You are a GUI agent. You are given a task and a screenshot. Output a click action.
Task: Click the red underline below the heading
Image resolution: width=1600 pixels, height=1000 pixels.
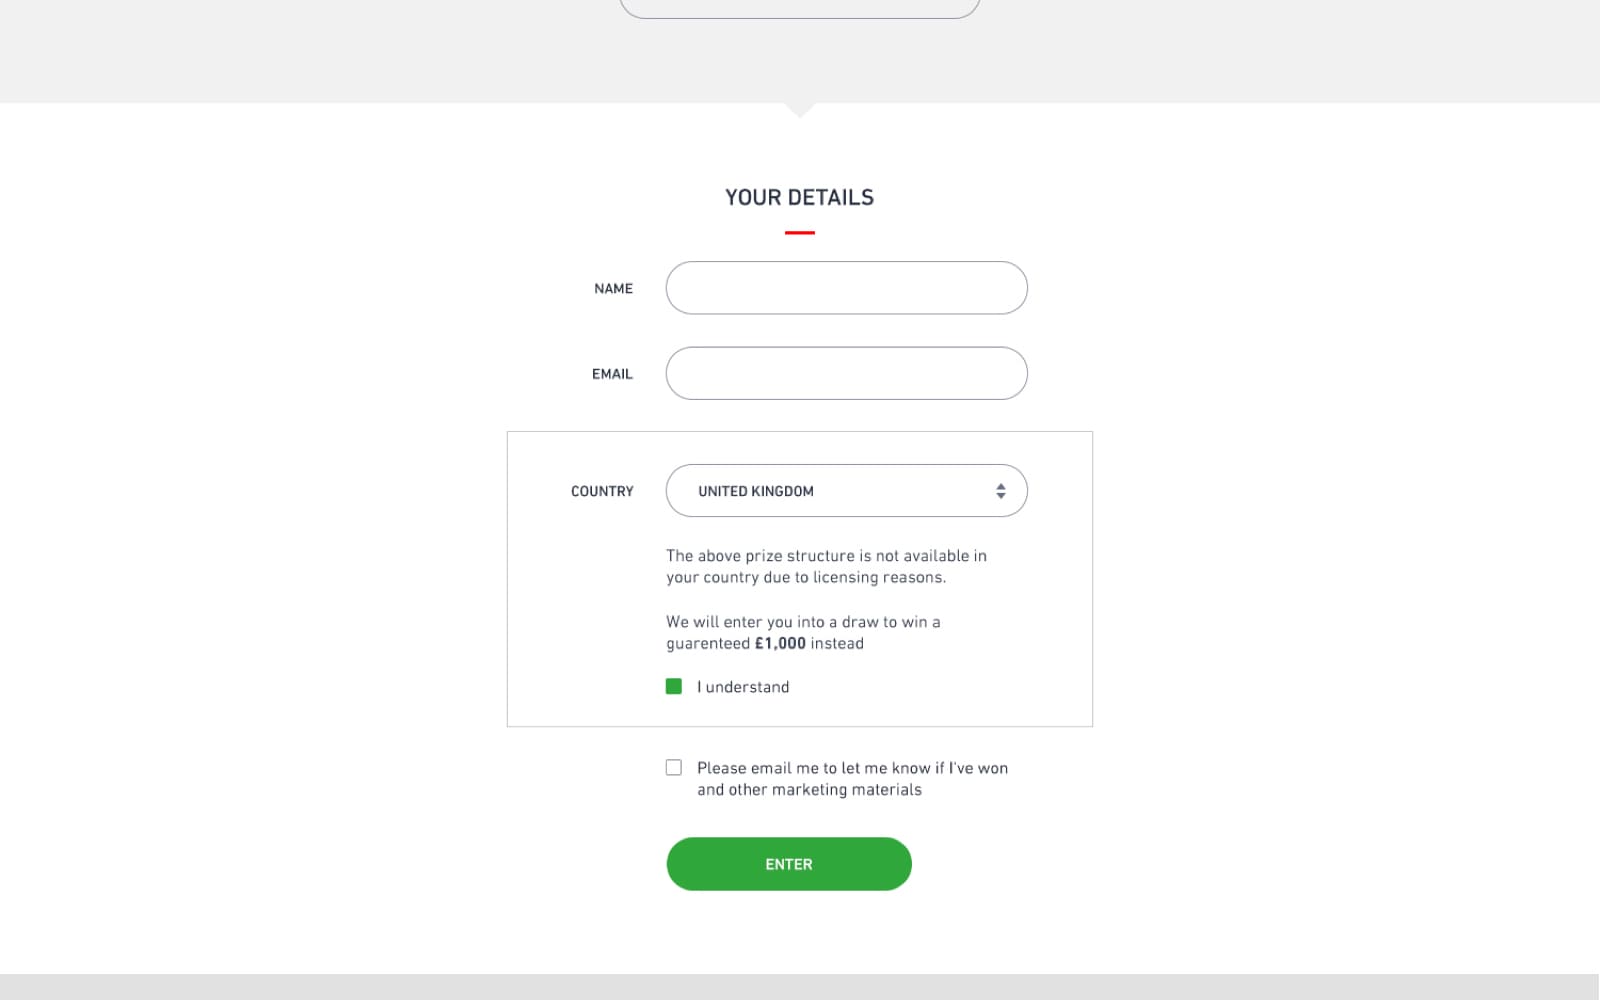[799, 233]
